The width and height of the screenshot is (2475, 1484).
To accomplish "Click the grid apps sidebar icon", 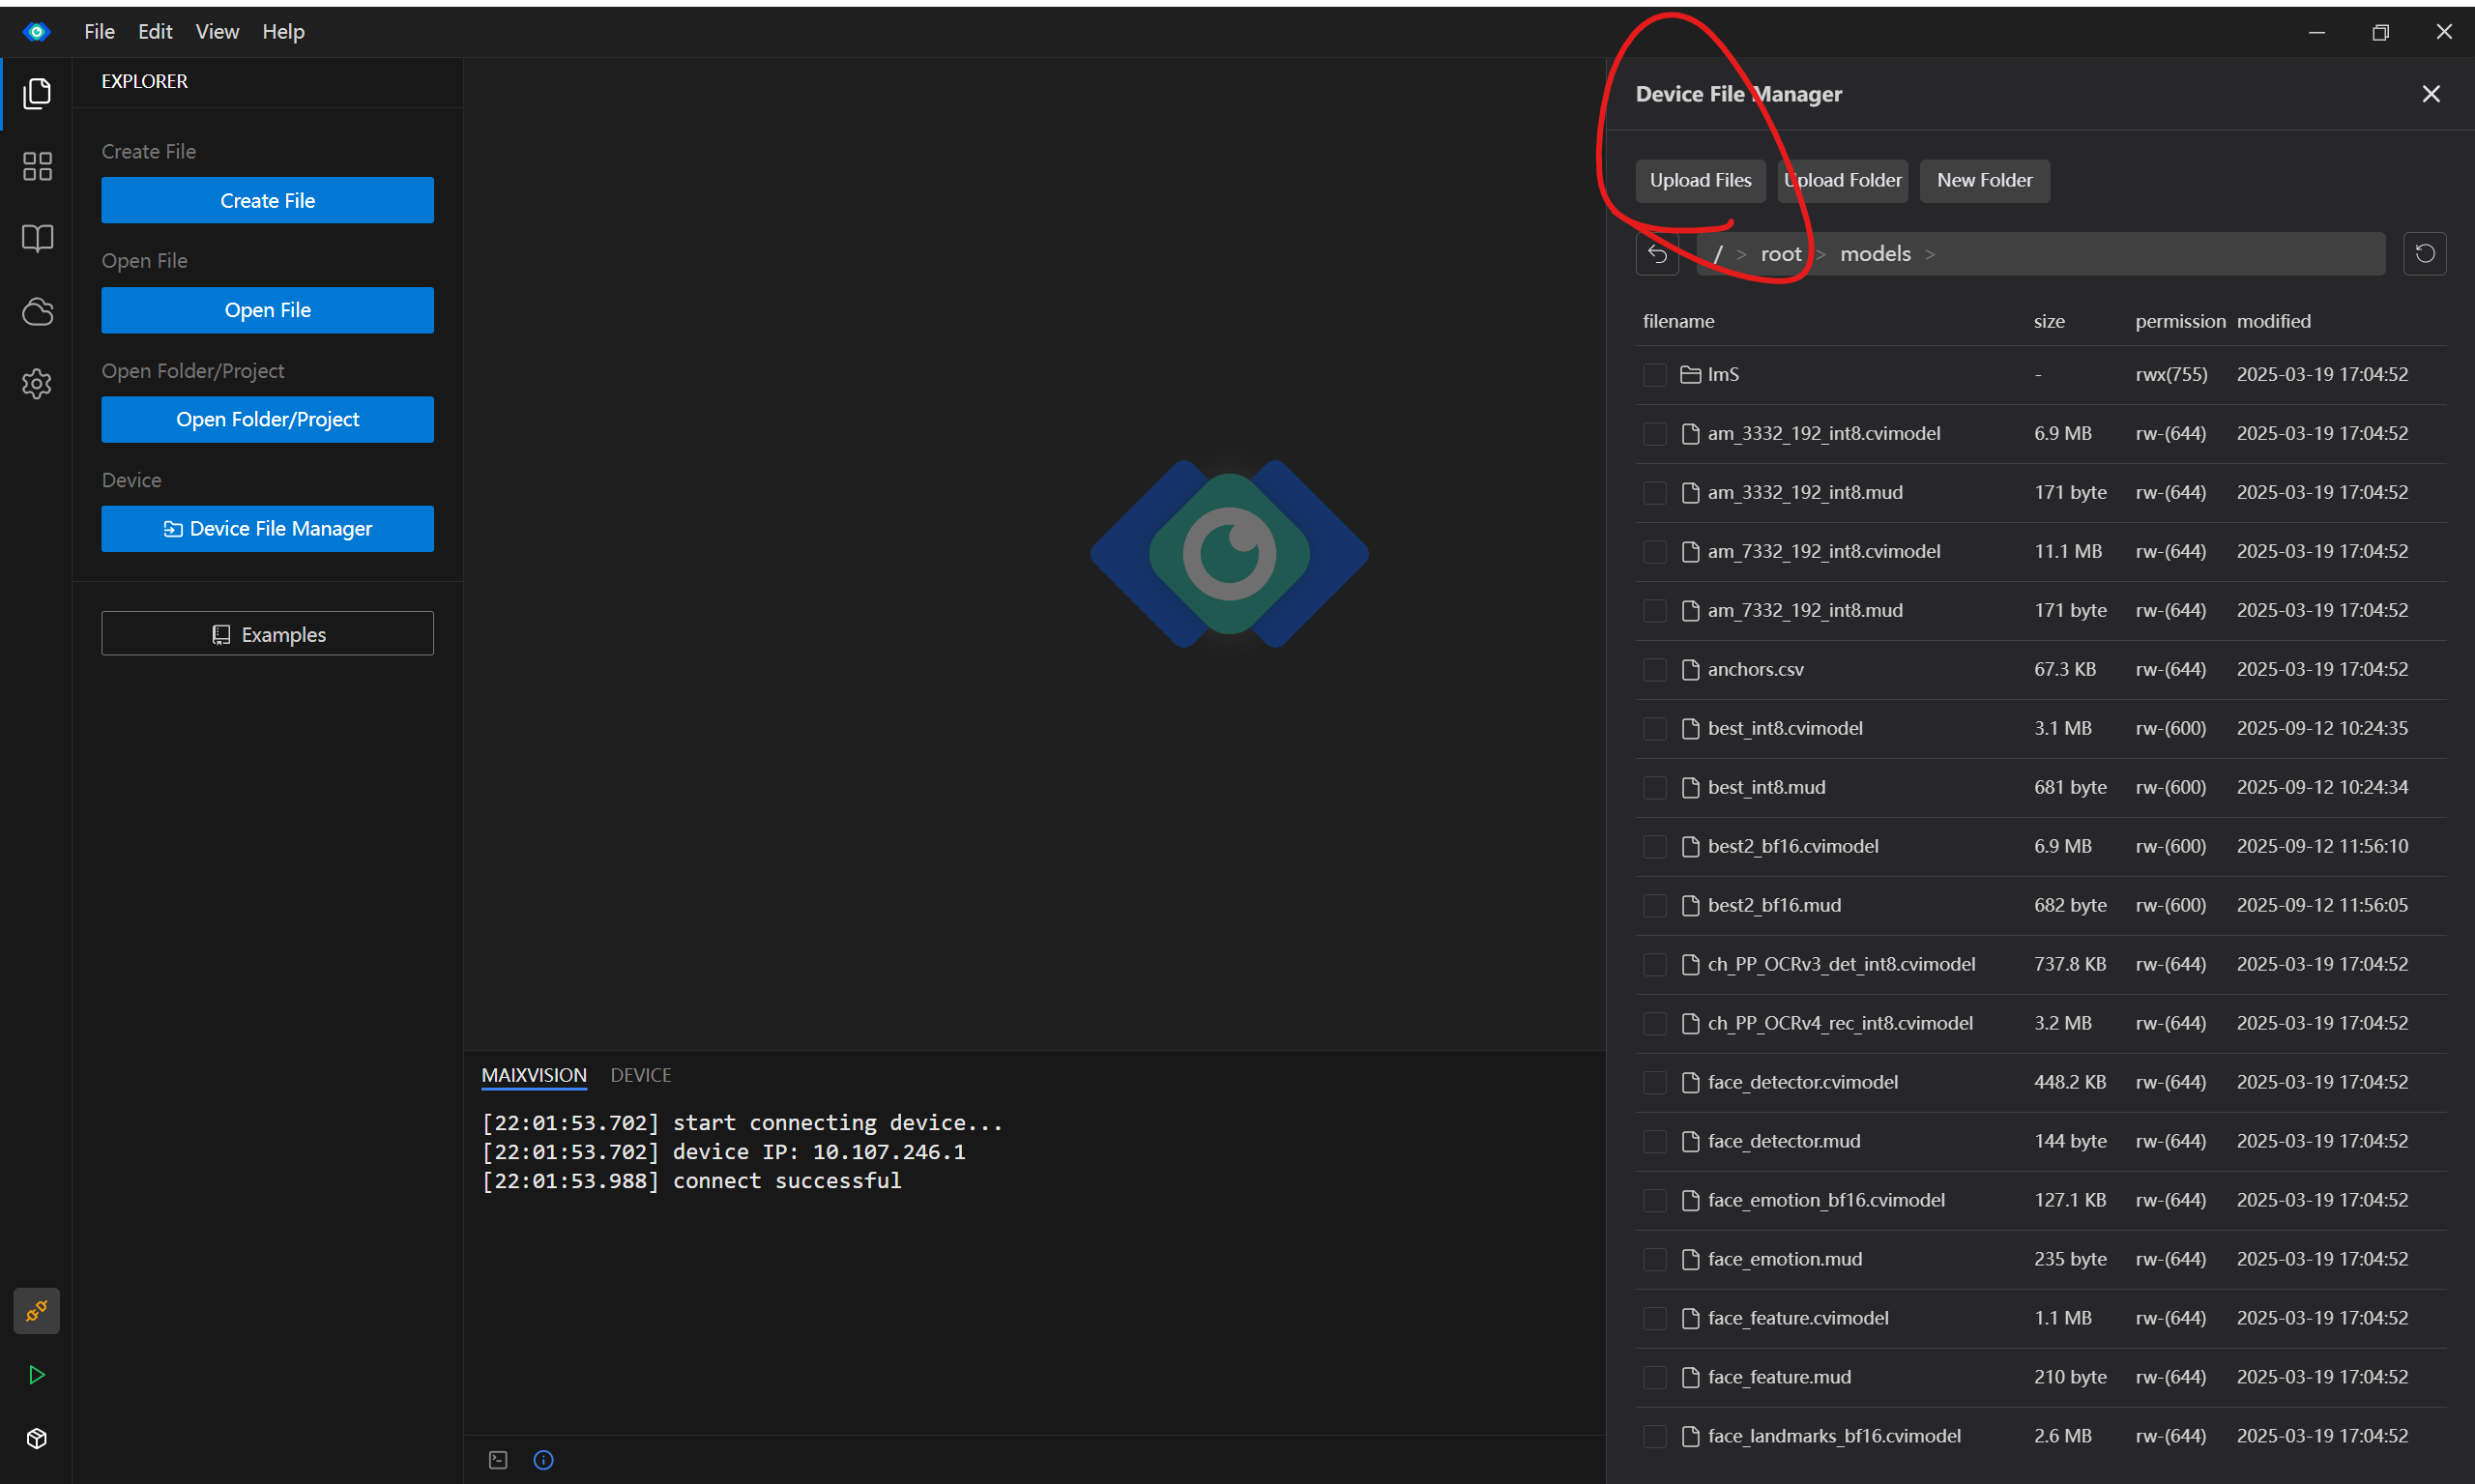I will click(37, 166).
